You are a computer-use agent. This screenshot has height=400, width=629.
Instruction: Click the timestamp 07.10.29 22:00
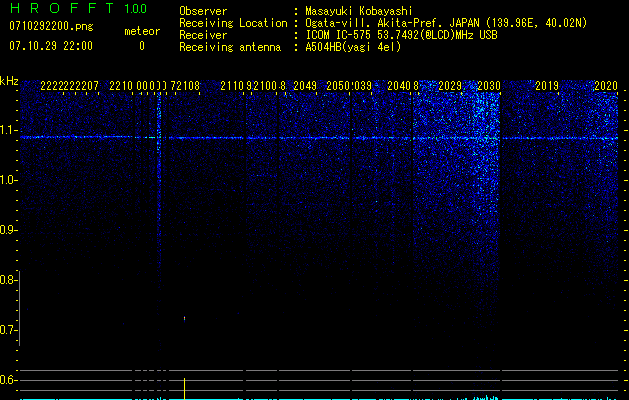click(51, 45)
